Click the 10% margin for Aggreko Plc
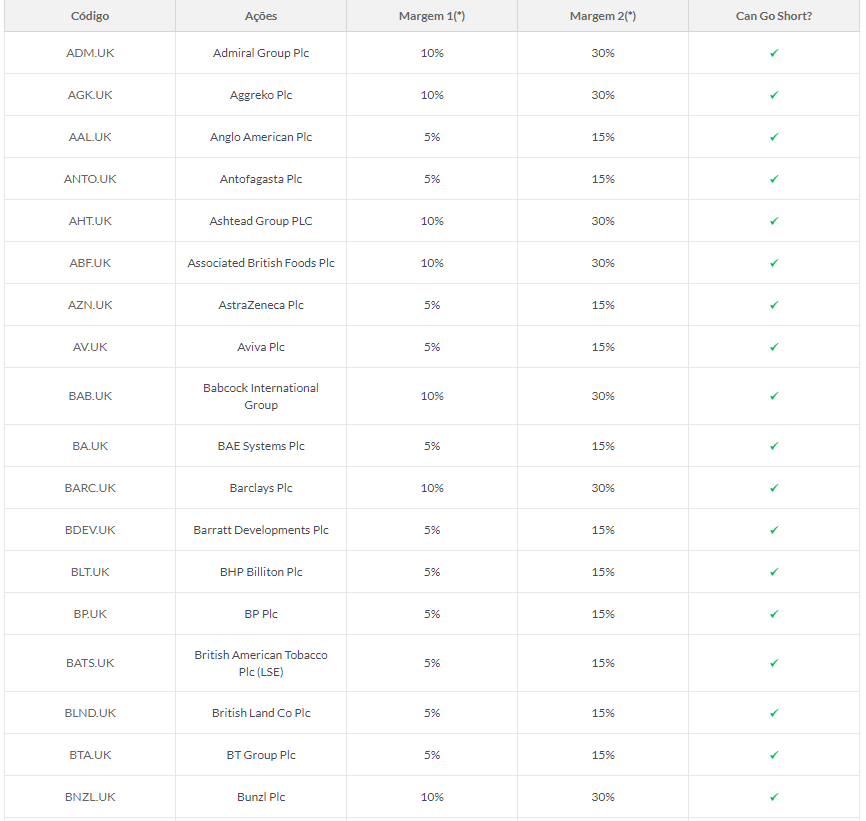Screen dimensions: 866x821 coord(432,95)
